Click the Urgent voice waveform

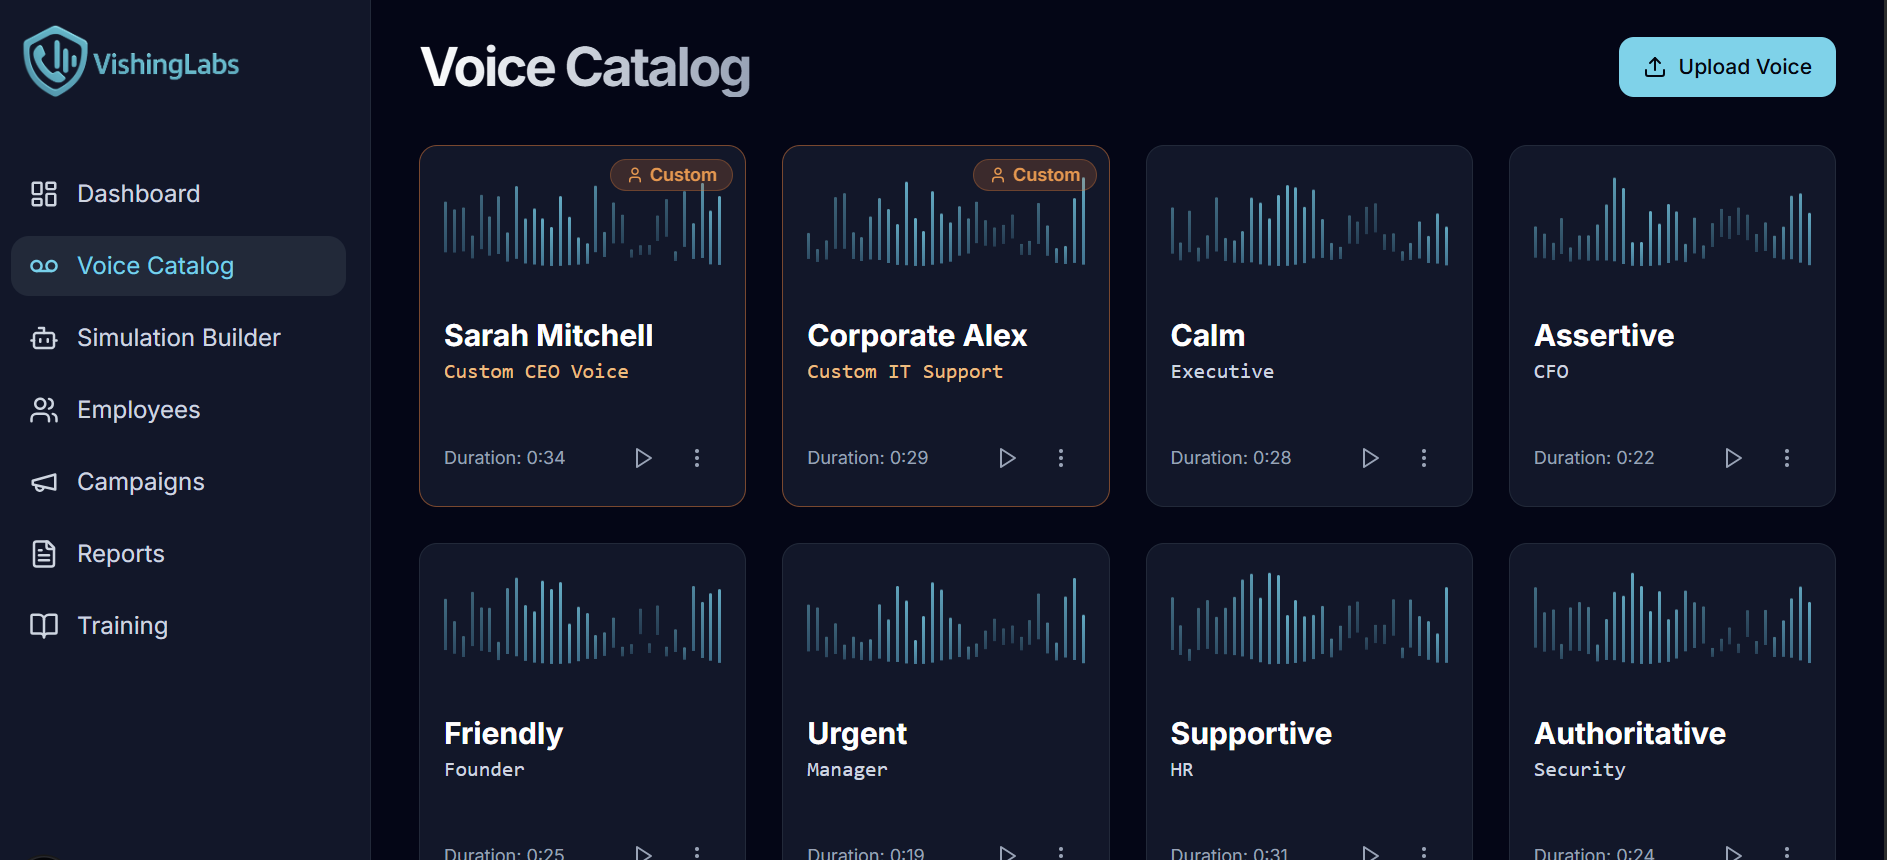[946, 621]
